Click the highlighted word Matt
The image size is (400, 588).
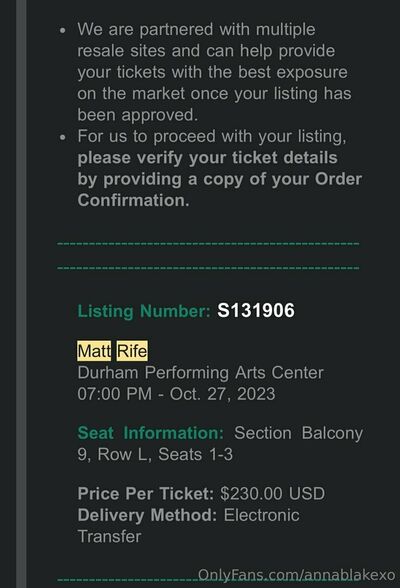click(94, 351)
